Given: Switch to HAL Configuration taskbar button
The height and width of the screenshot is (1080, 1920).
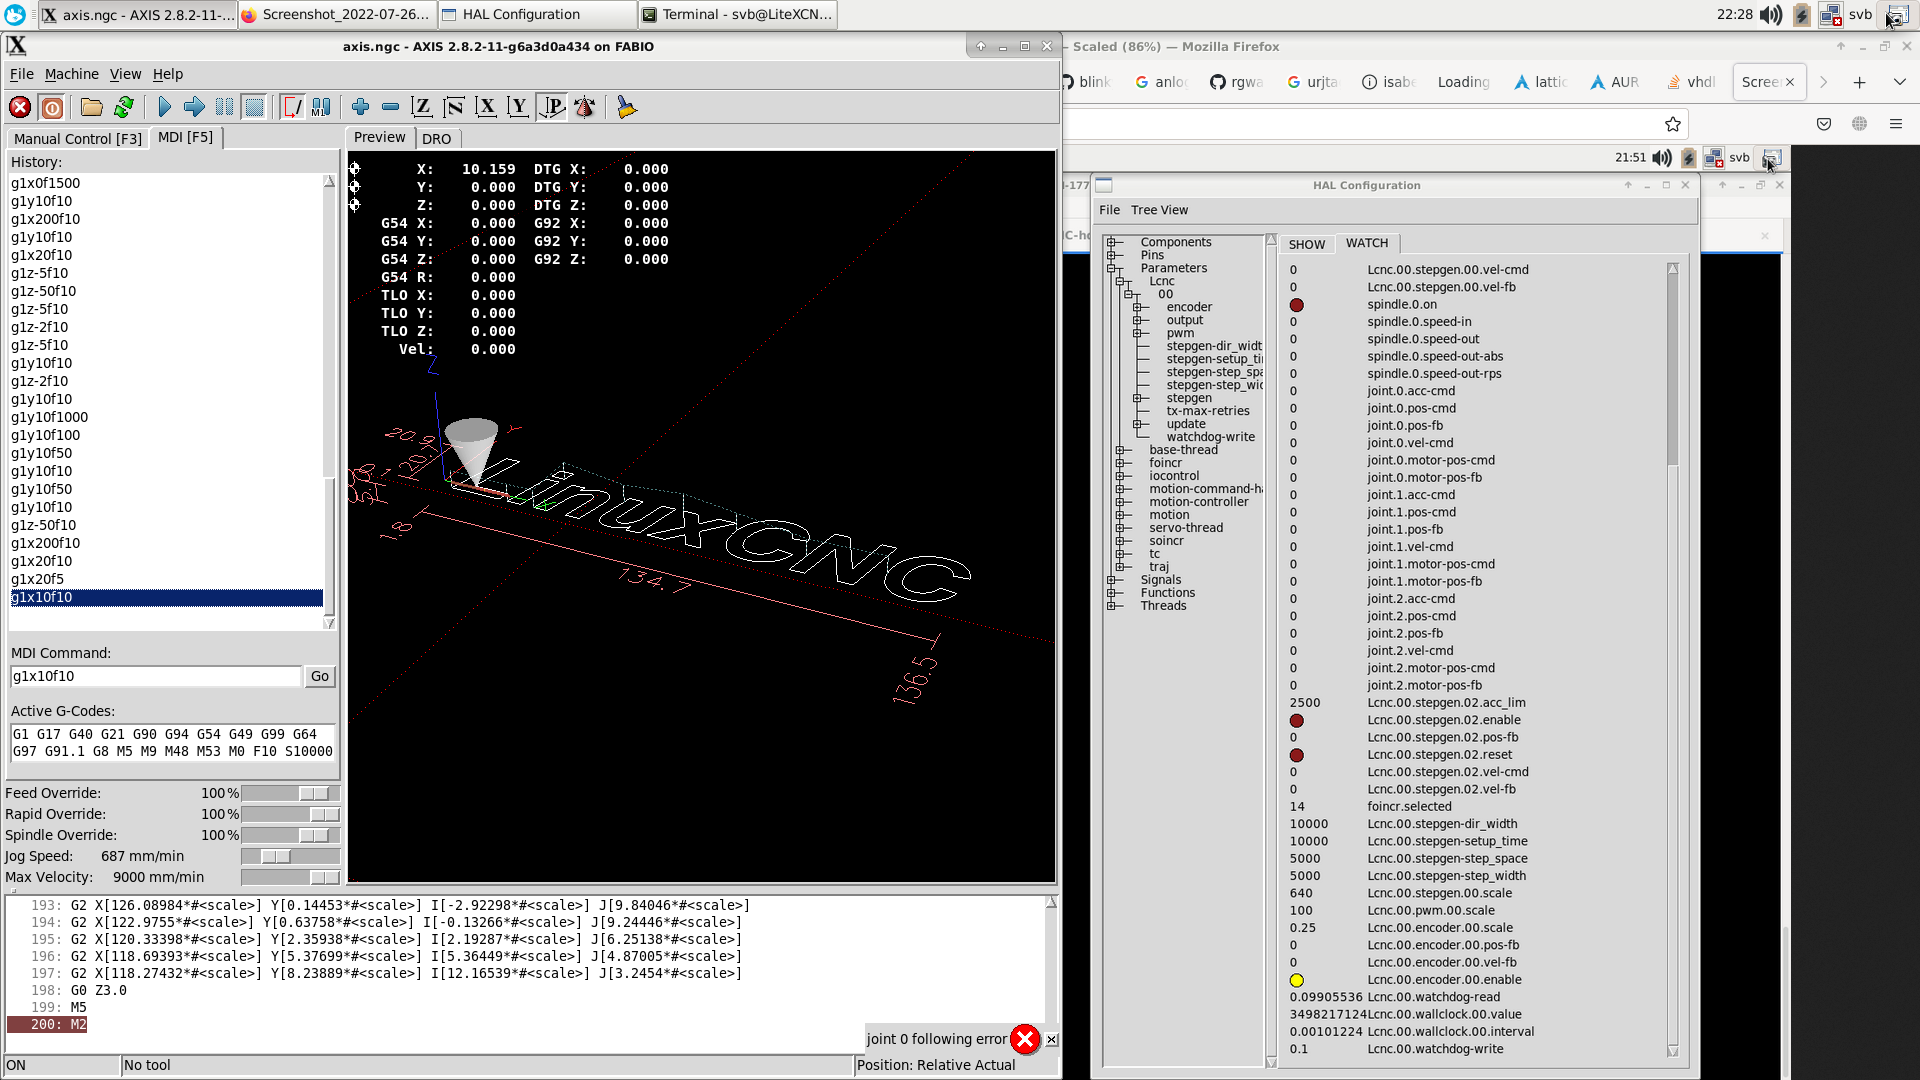Looking at the screenshot, I should [537, 14].
